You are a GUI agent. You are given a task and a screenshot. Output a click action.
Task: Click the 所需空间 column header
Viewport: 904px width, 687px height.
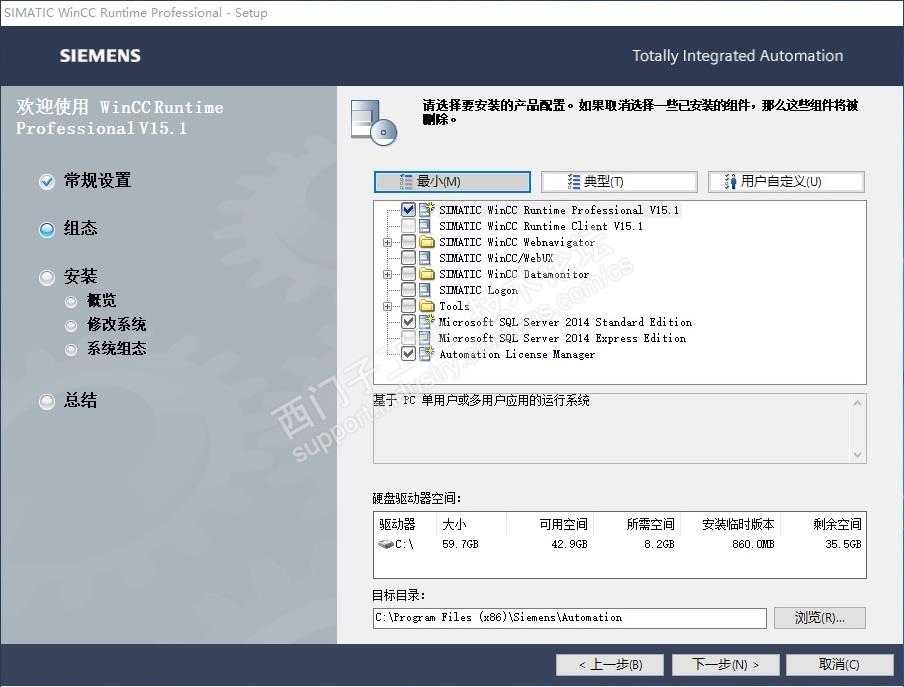tap(650, 524)
